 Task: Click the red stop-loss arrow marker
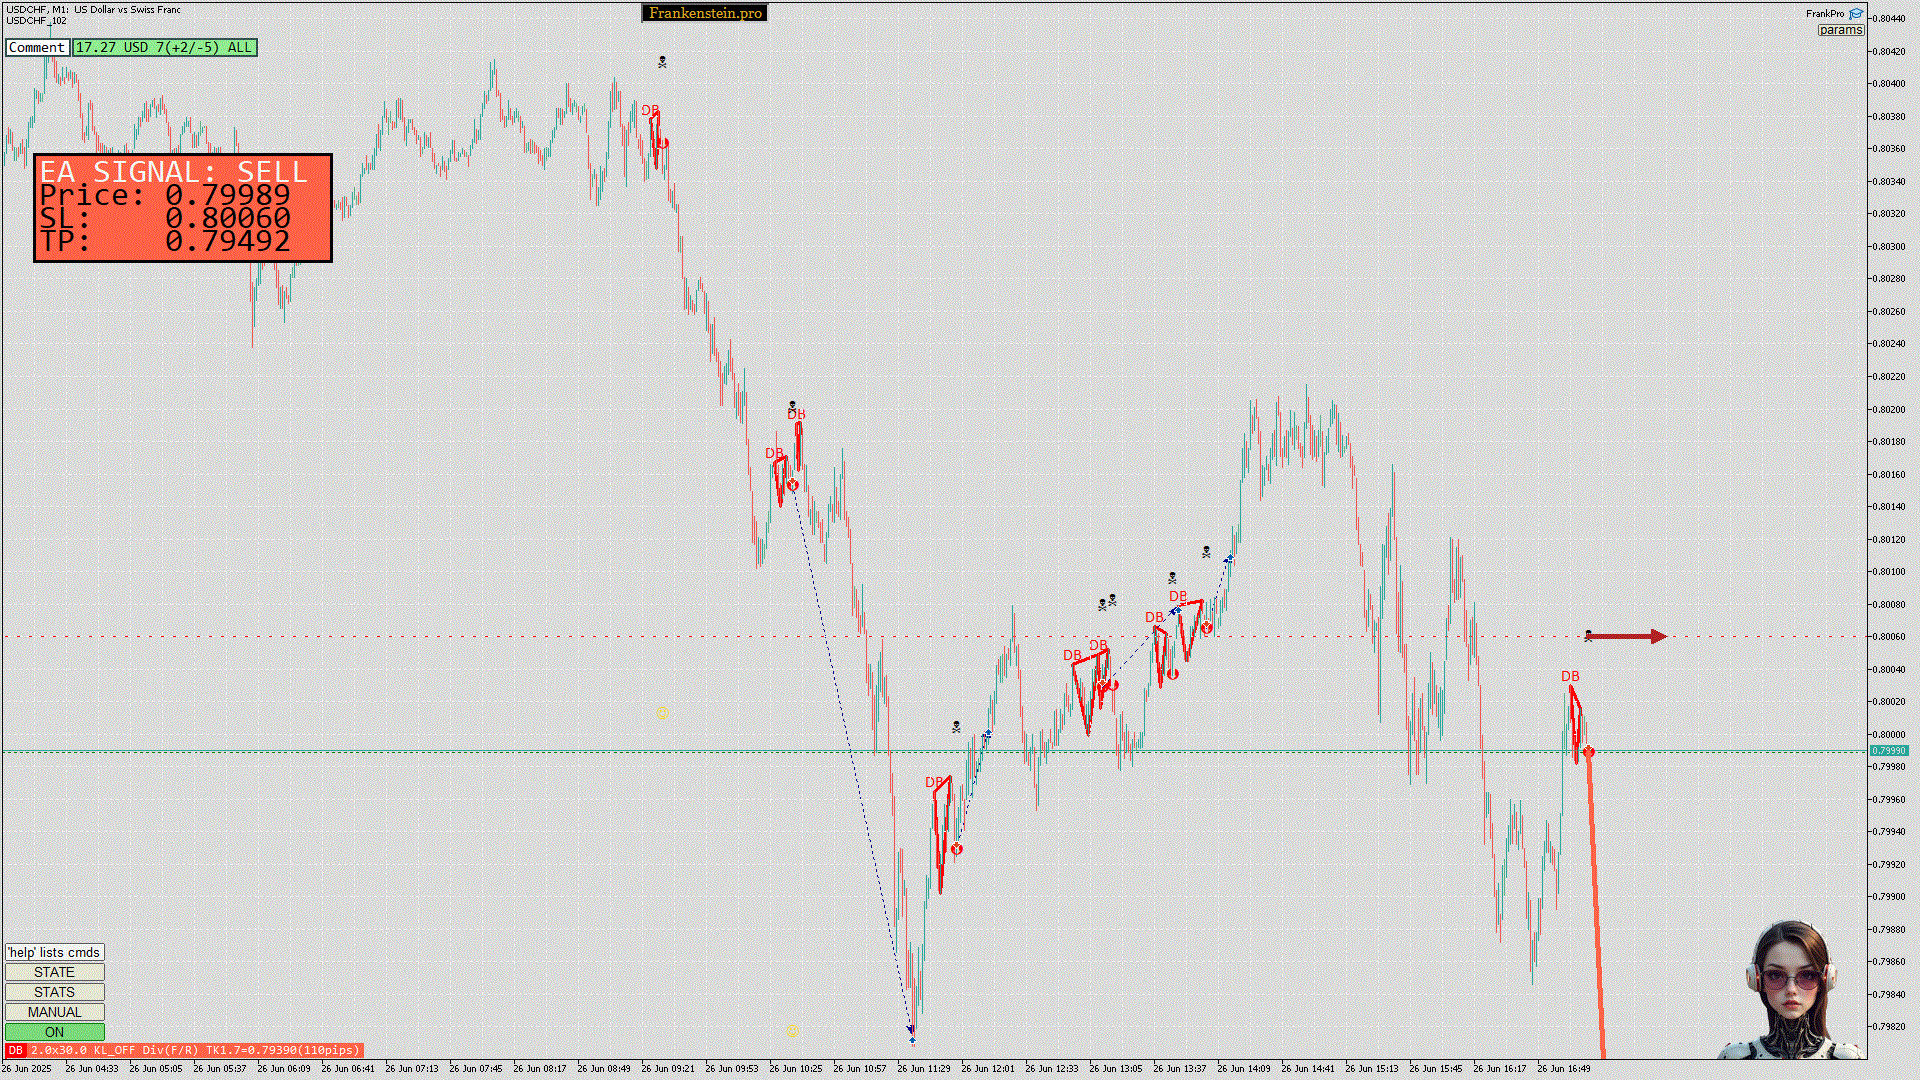[1628, 636]
